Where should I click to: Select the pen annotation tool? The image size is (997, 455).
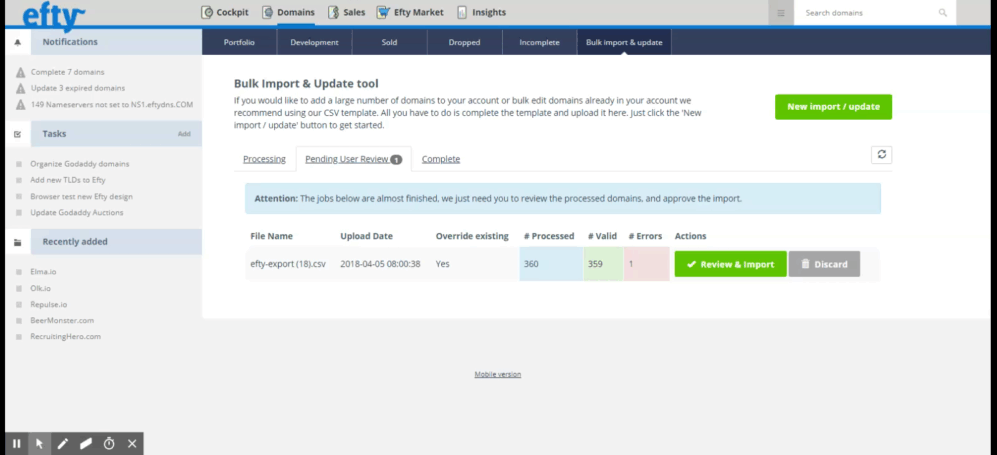click(62, 444)
